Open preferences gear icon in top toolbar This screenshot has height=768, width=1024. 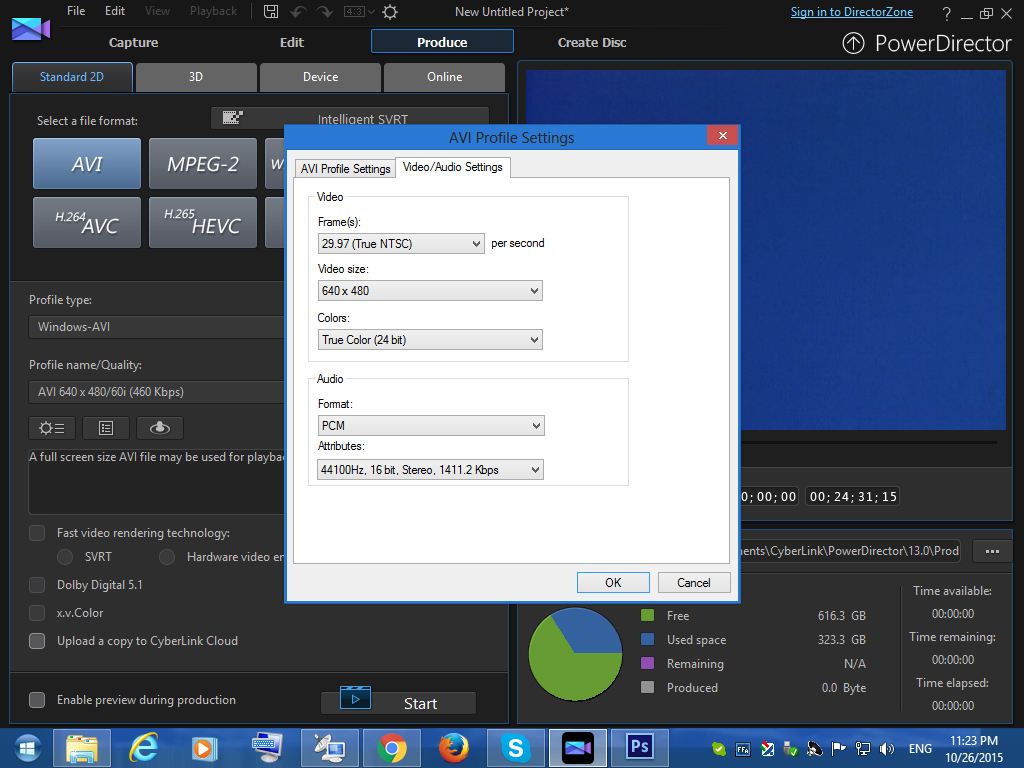[390, 11]
